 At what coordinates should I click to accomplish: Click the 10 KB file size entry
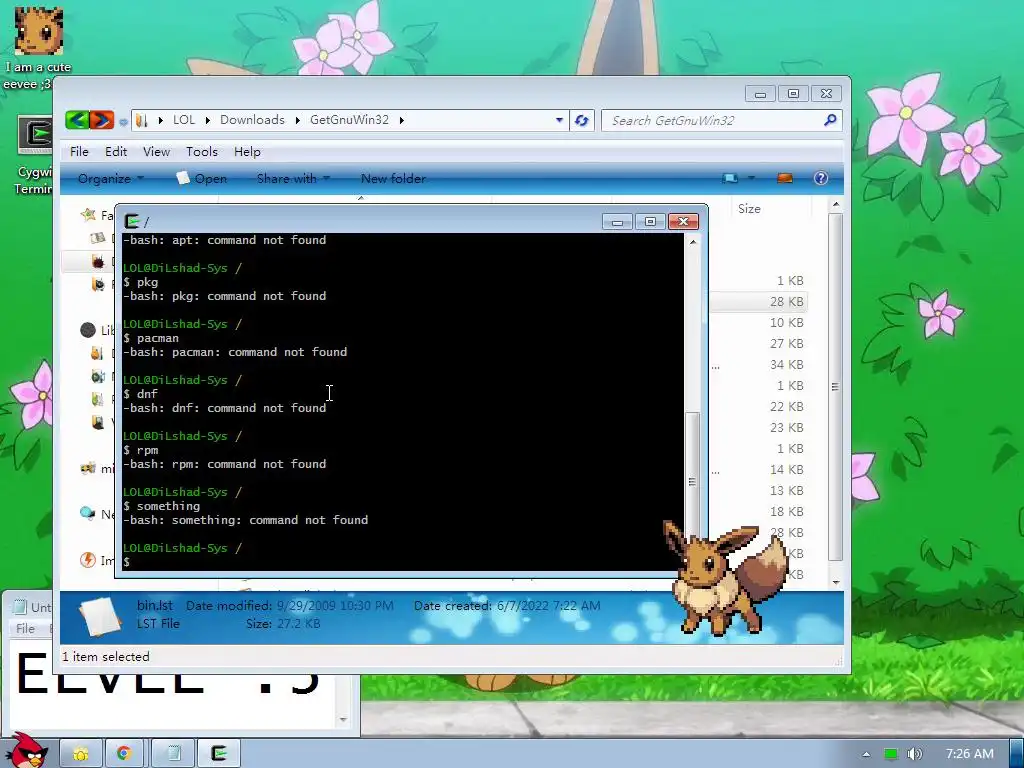point(786,323)
